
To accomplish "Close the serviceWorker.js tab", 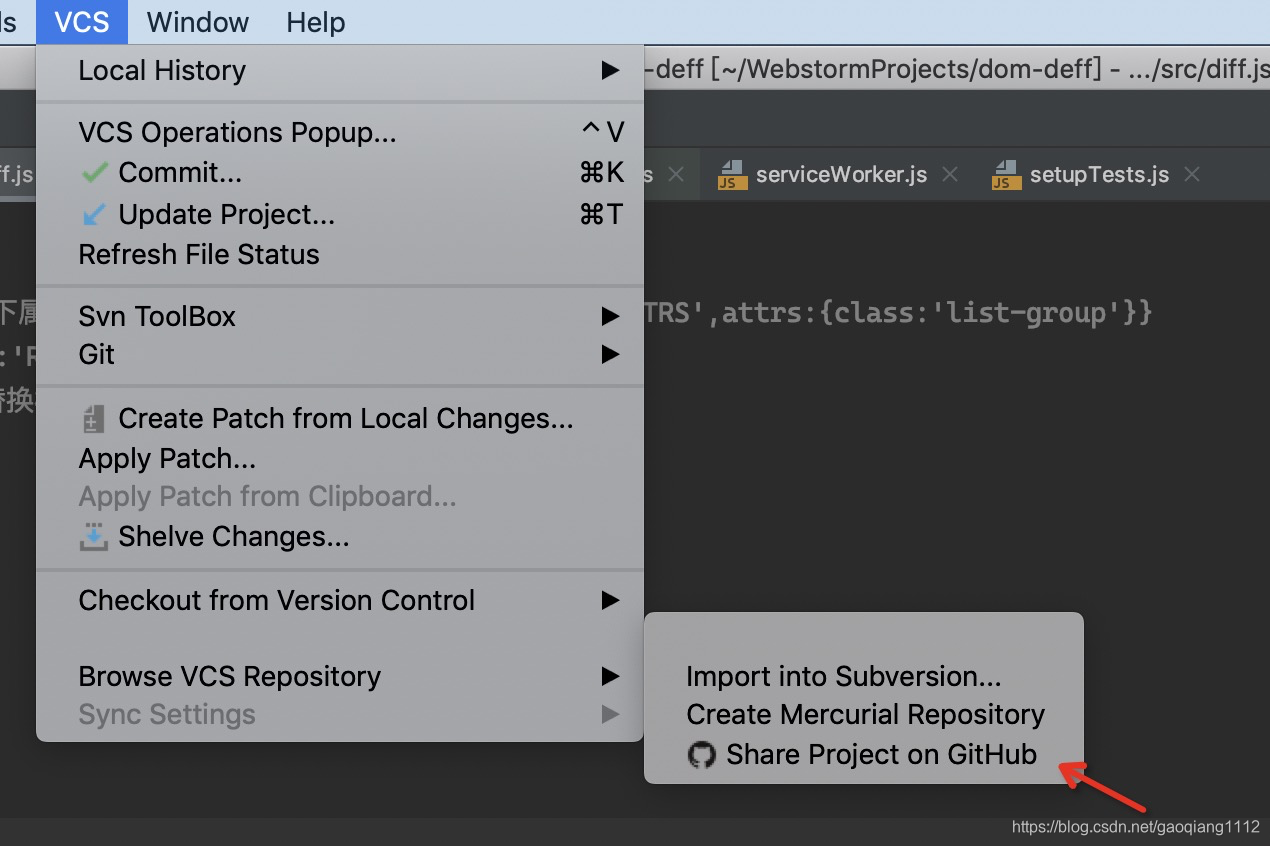I will click(x=950, y=175).
